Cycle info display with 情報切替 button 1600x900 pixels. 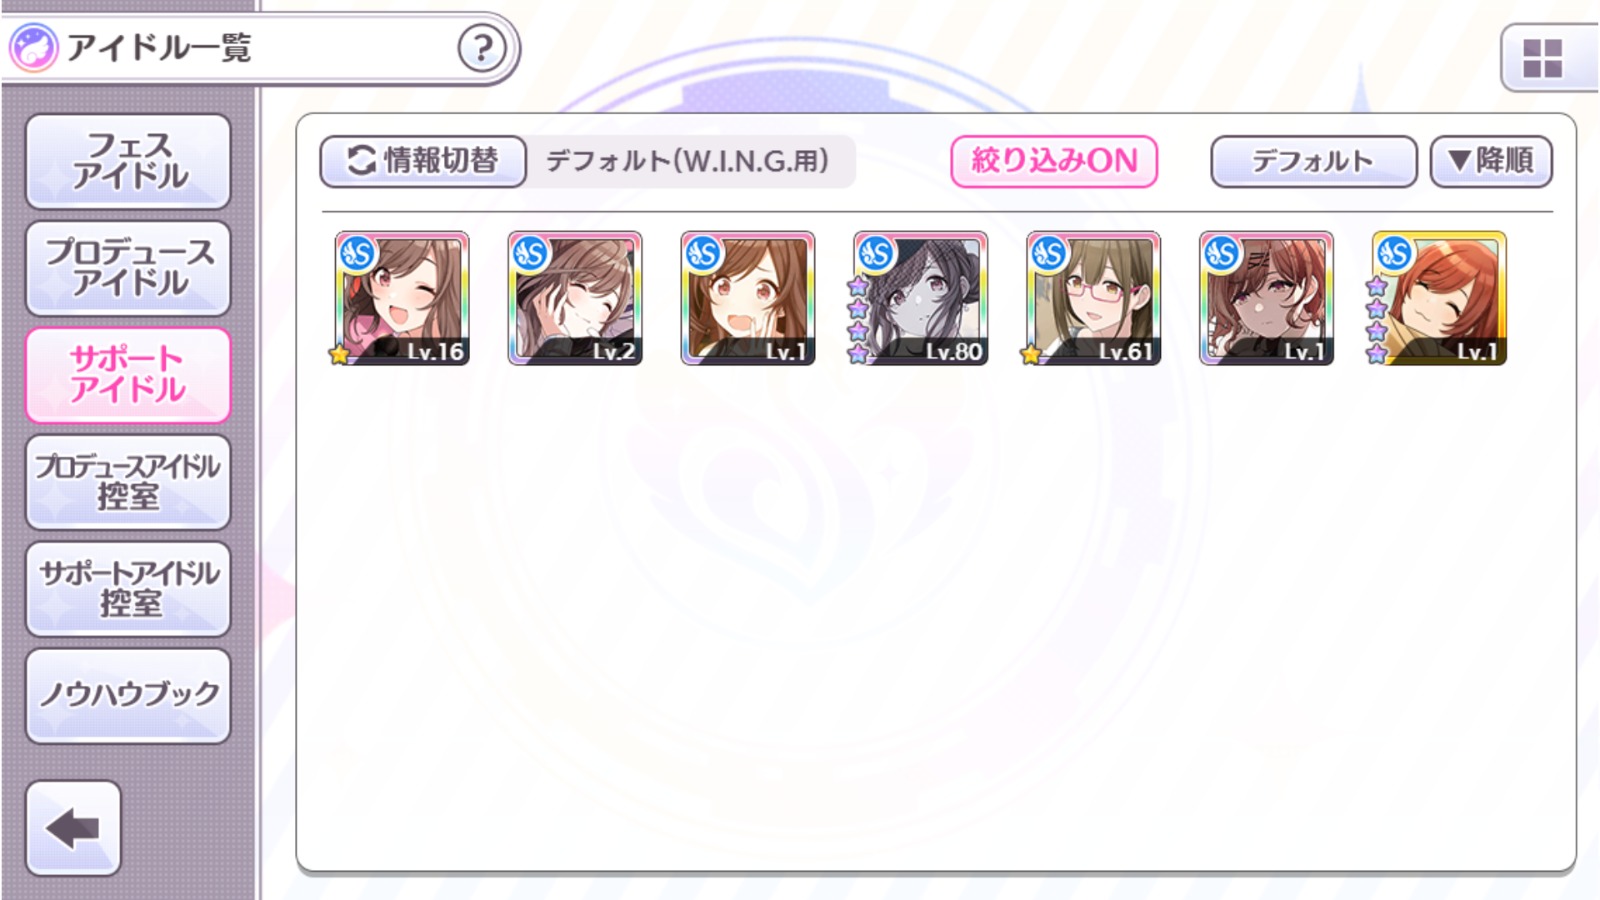click(x=423, y=161)
